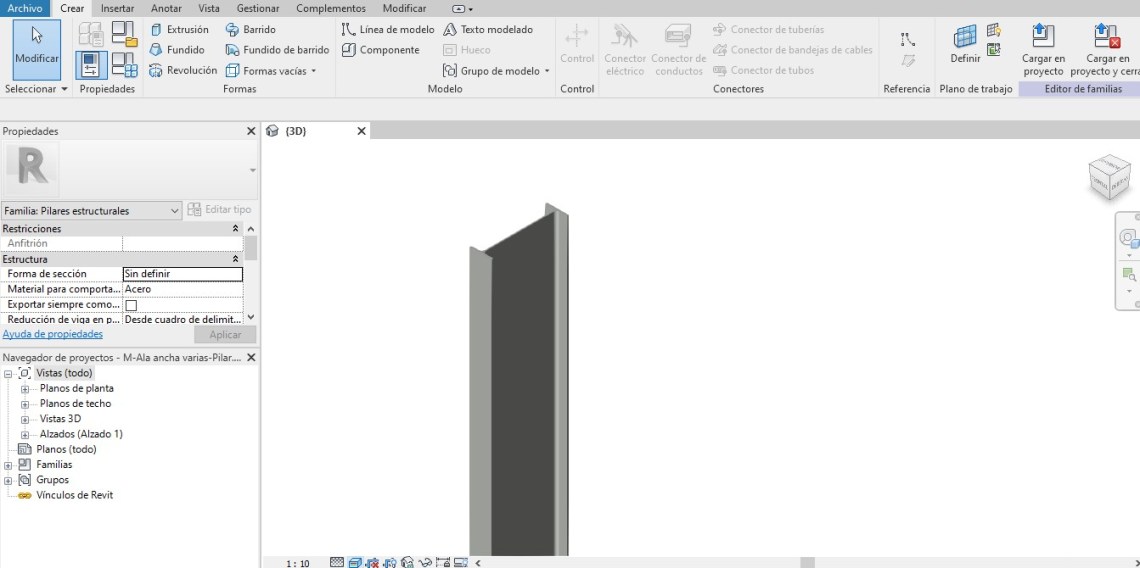The image size is (1140, 568).
Task: Open the Insertar ribbon tab
Action: coord(117,8)
